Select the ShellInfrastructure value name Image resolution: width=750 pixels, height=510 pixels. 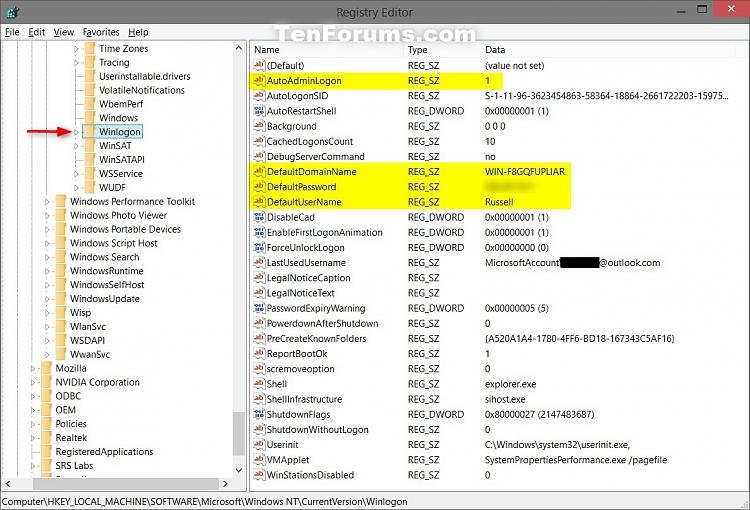click(304, 399)
